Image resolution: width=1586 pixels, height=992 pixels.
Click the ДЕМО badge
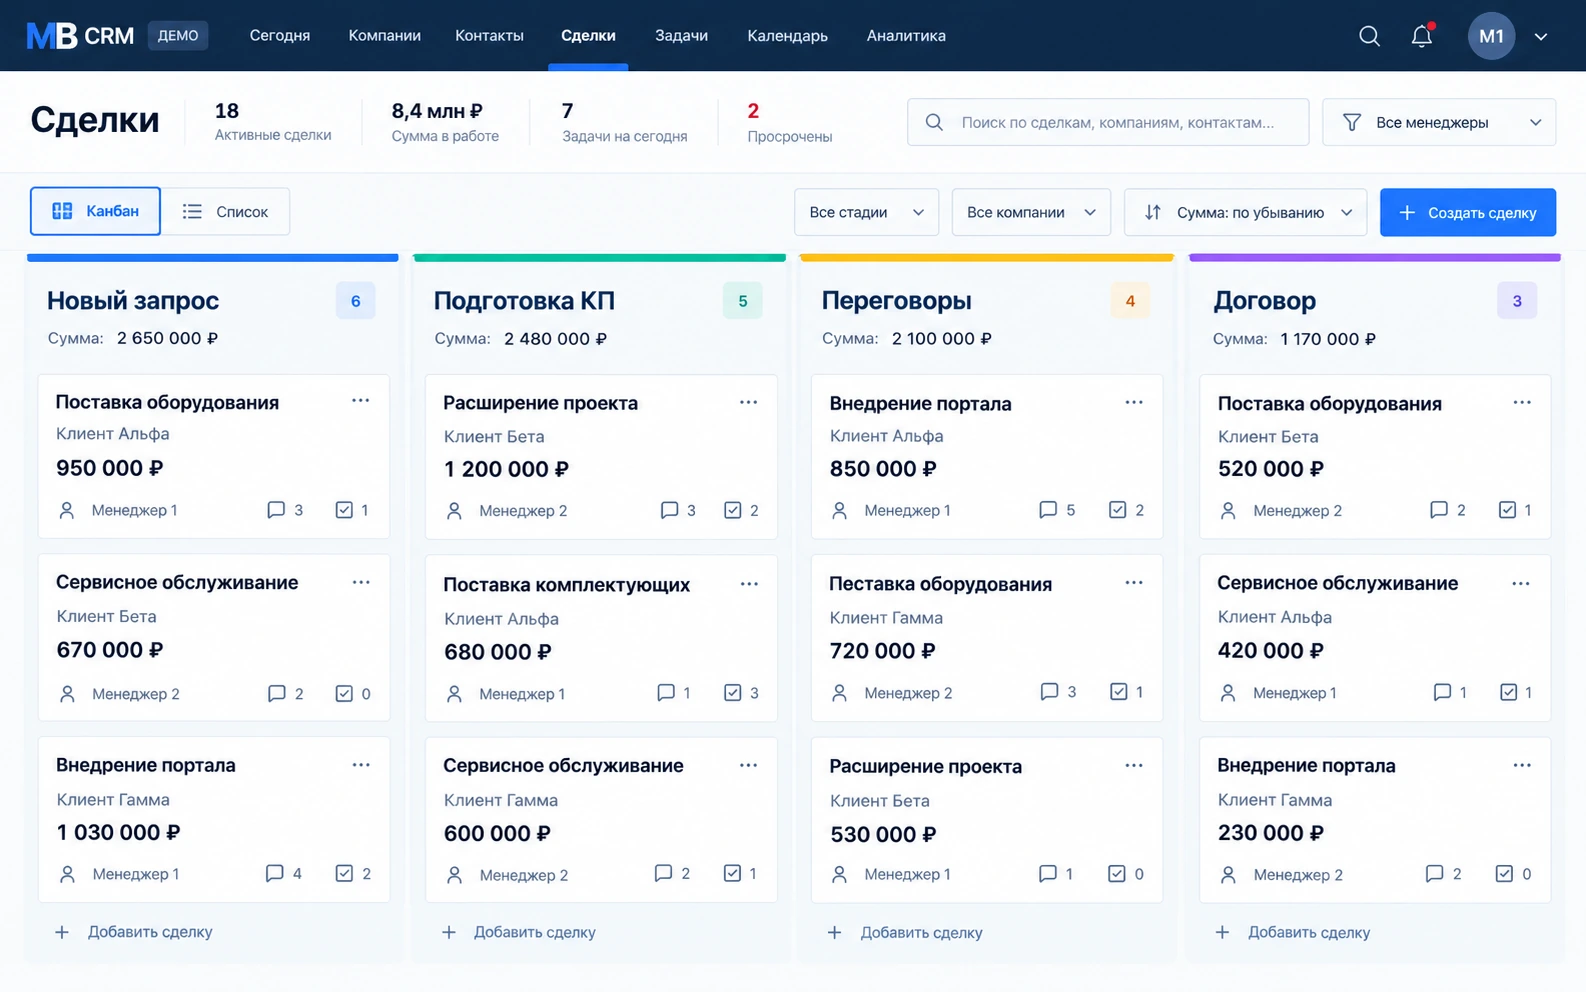[x=178, y=35]
